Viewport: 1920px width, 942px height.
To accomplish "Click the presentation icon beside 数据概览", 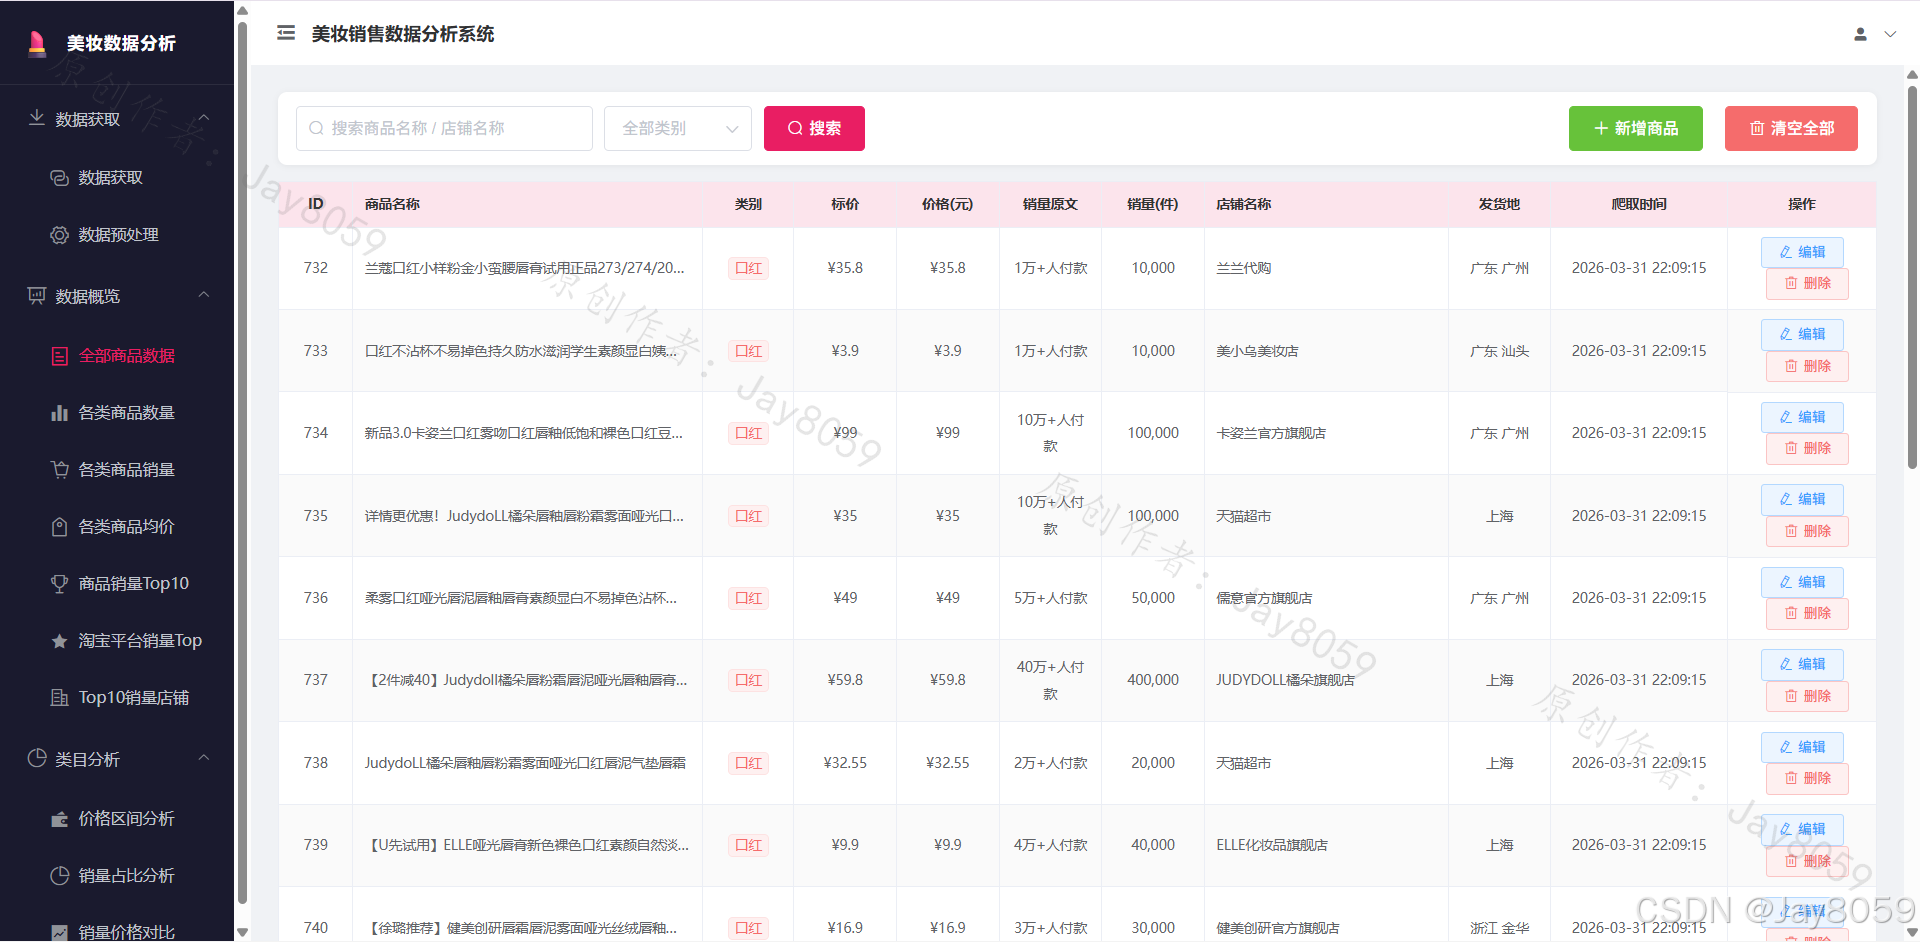I will pyautogui.click(x=37, y=296).
